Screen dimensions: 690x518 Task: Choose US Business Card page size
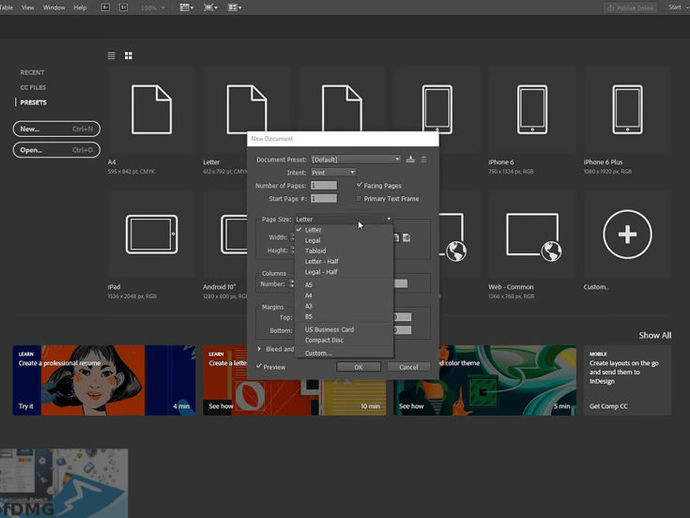(x=344, y=329)
